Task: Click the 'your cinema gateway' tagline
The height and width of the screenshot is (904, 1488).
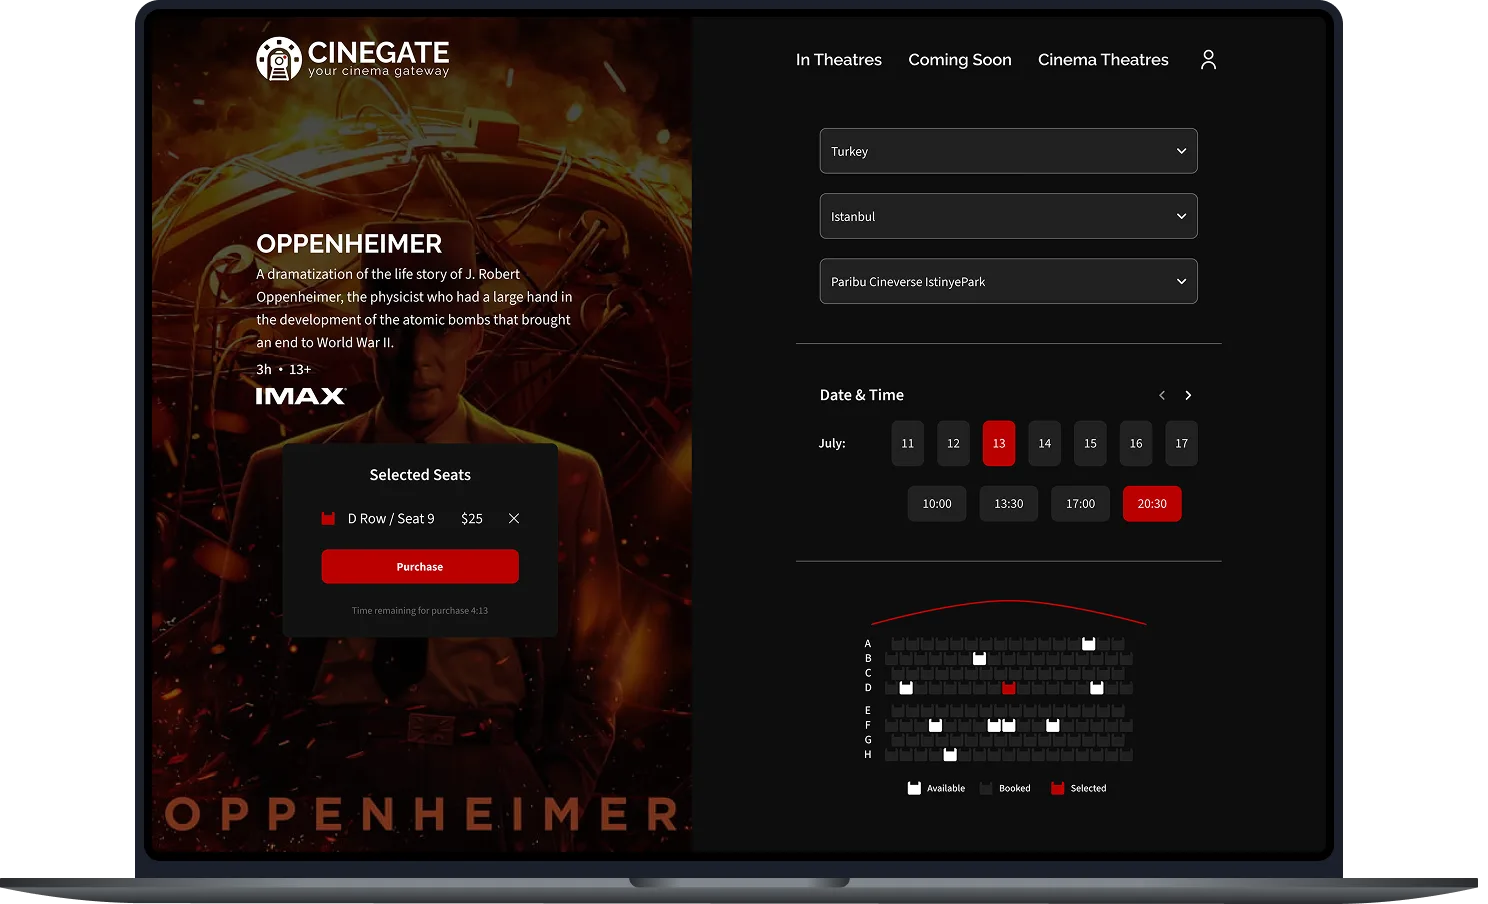Action: 379,71
